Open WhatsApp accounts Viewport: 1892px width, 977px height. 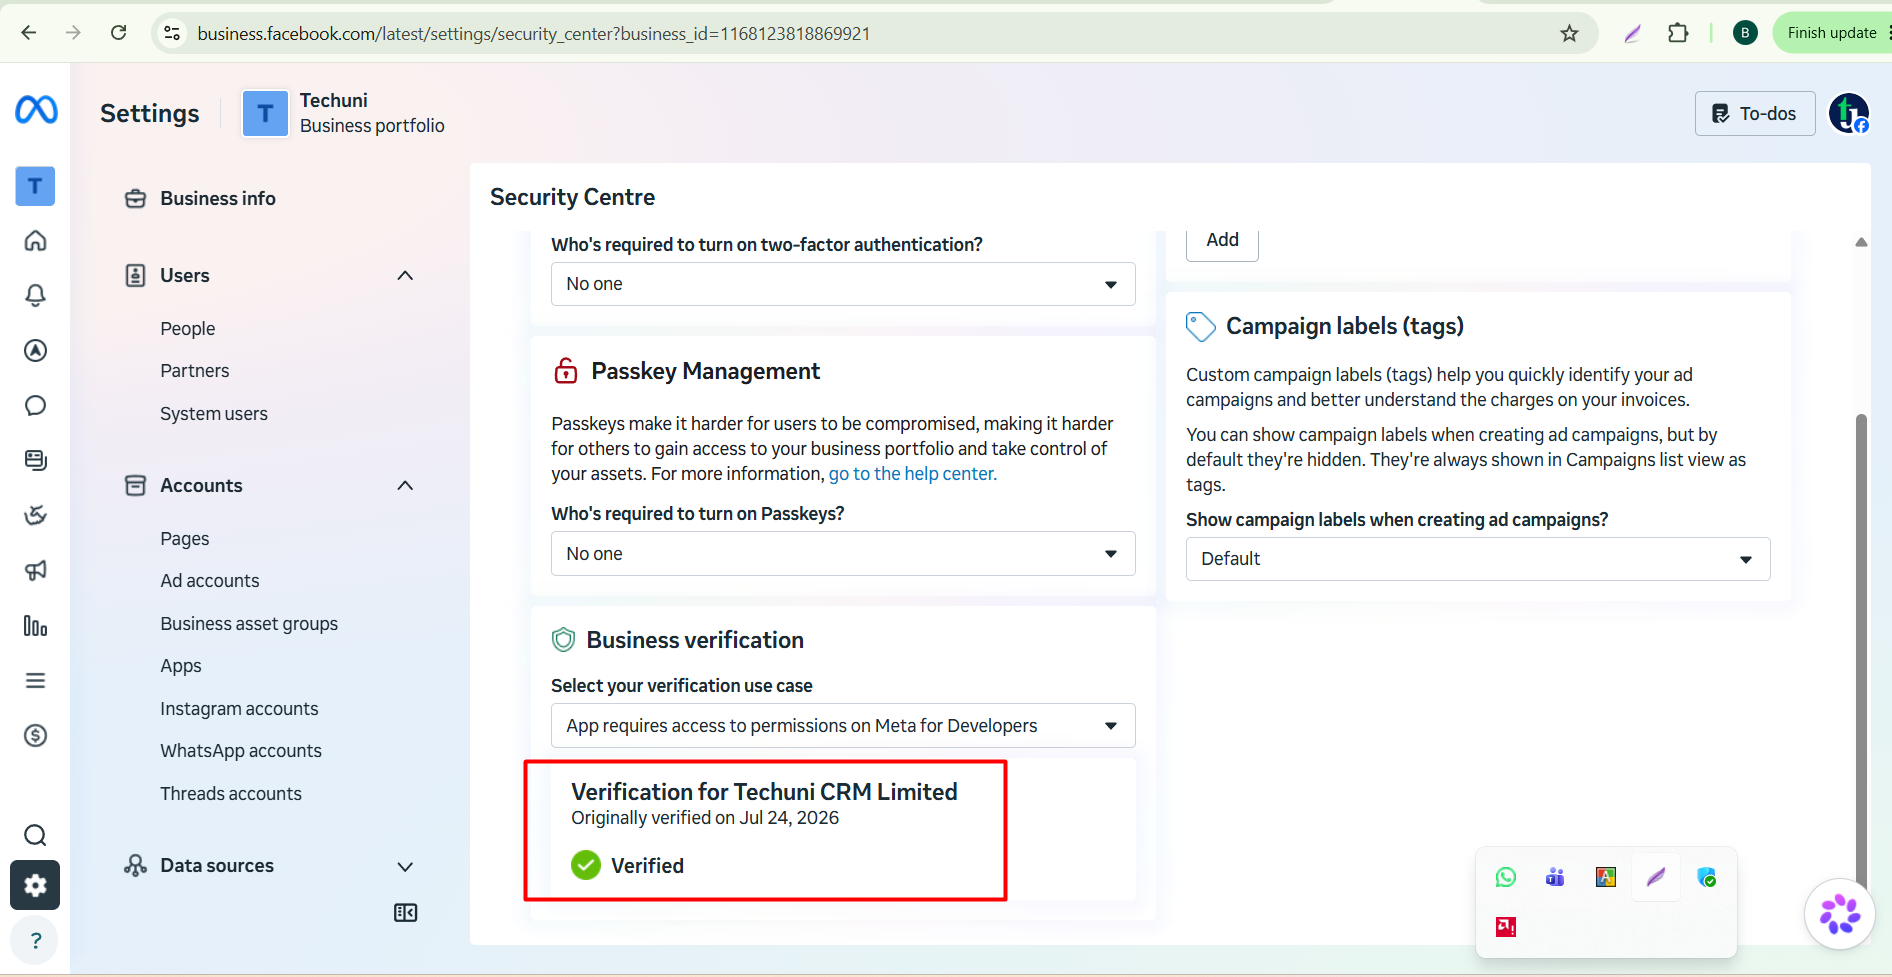point(241,750)
